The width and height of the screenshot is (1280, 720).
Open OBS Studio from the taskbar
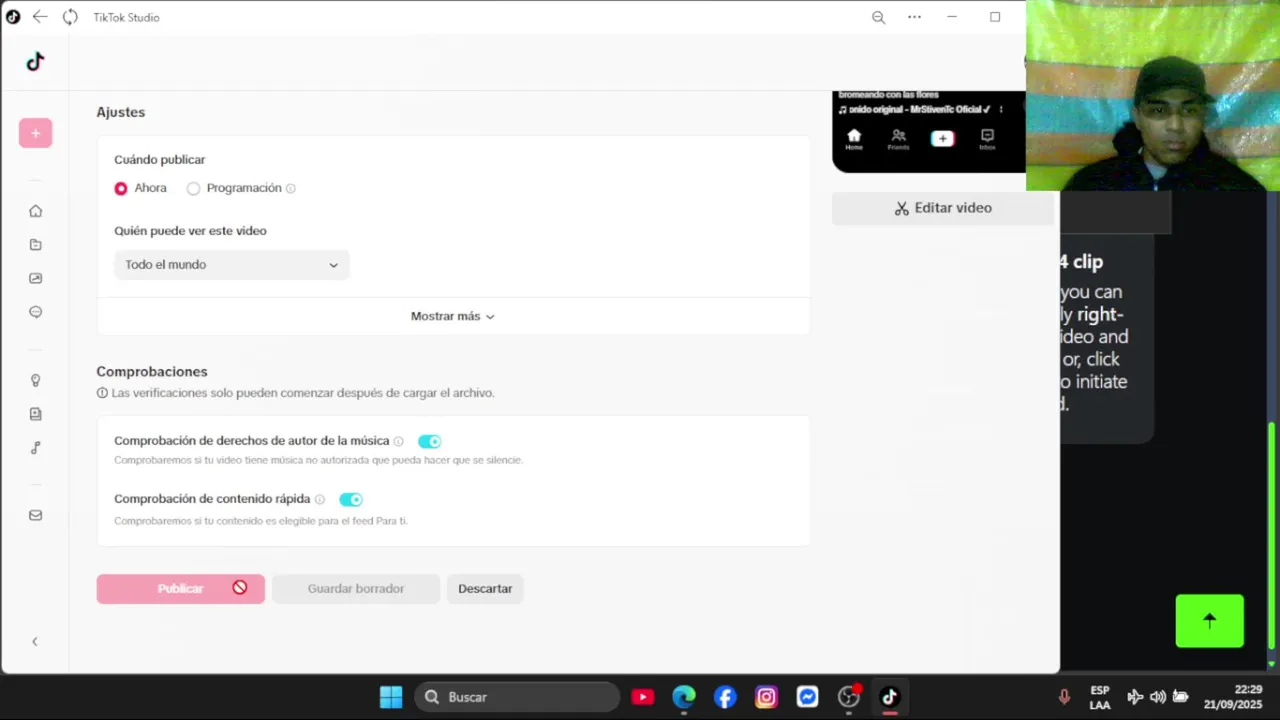[x=849, y=697]
